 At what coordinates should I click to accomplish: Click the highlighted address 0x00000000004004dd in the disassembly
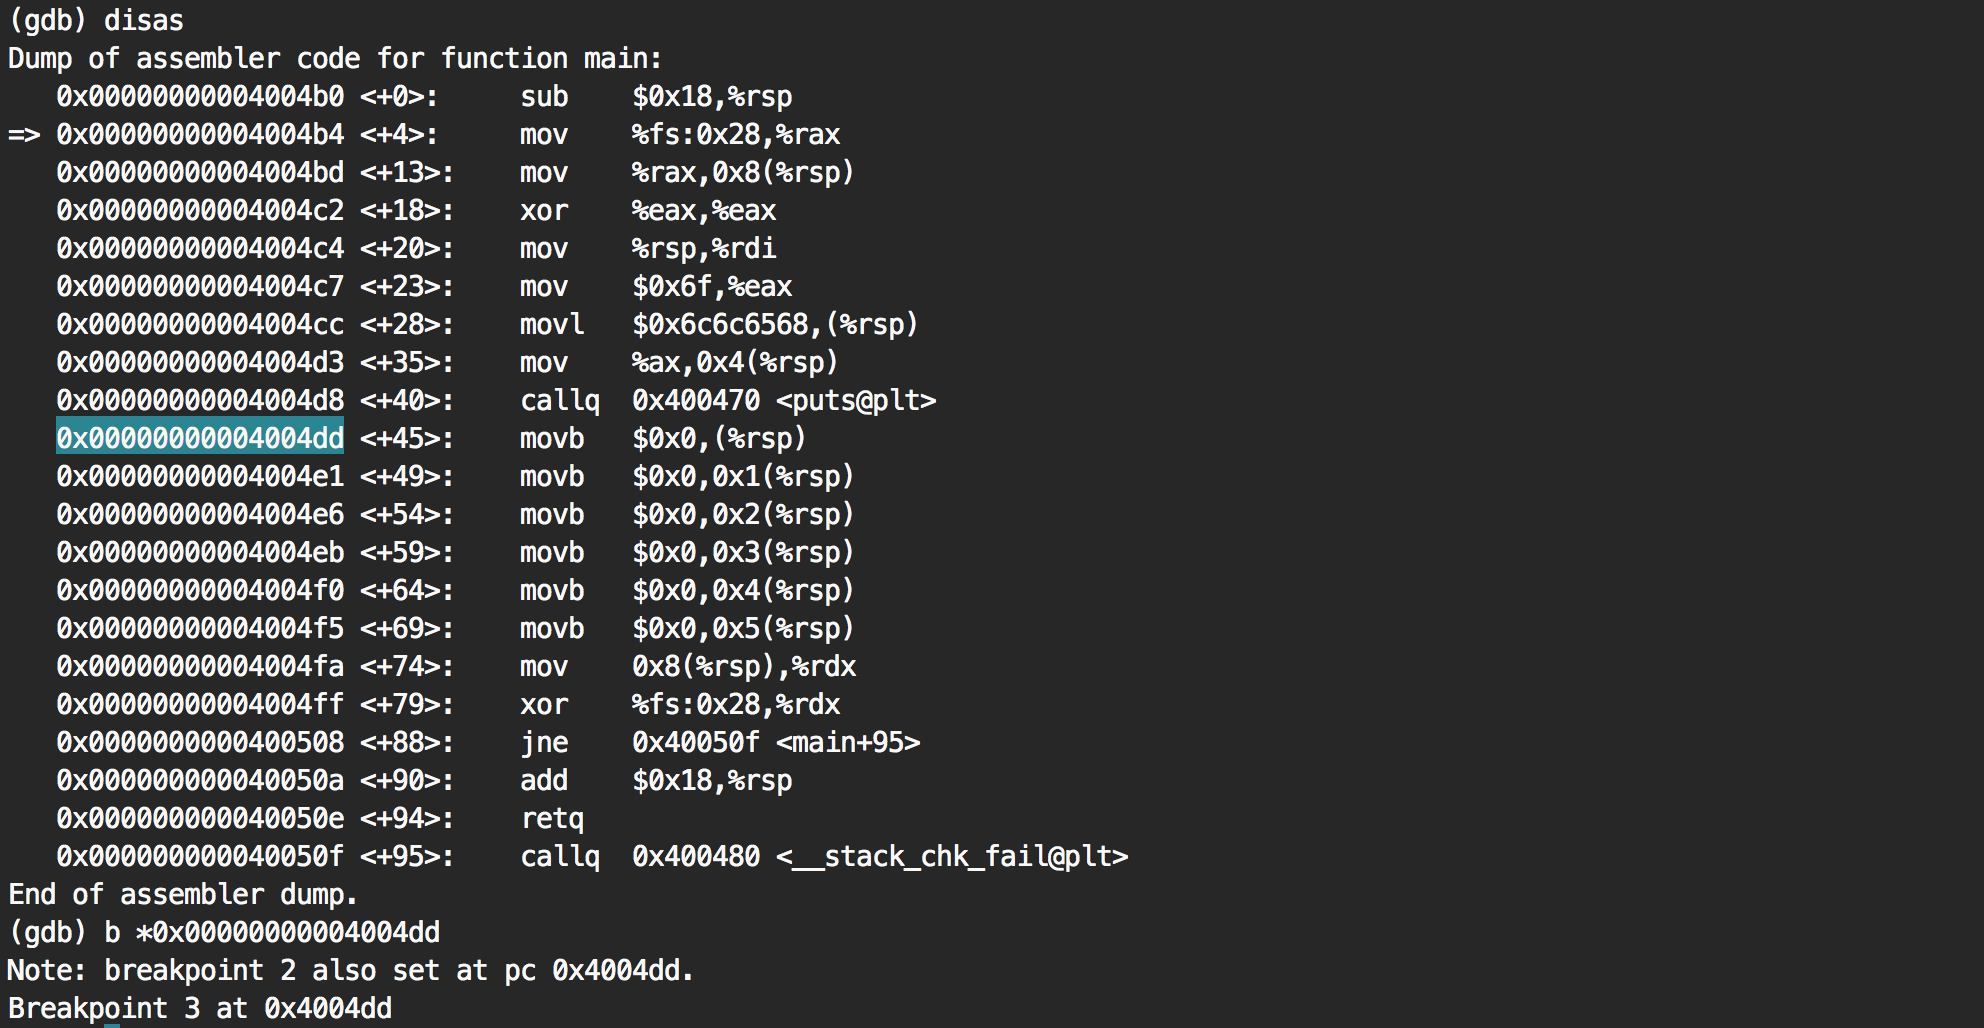point(200,438)
